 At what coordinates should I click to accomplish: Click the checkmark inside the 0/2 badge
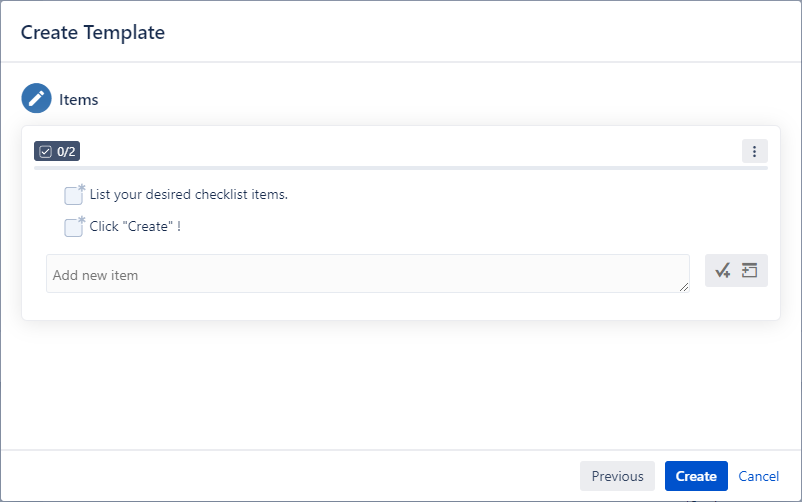[45, 152]
